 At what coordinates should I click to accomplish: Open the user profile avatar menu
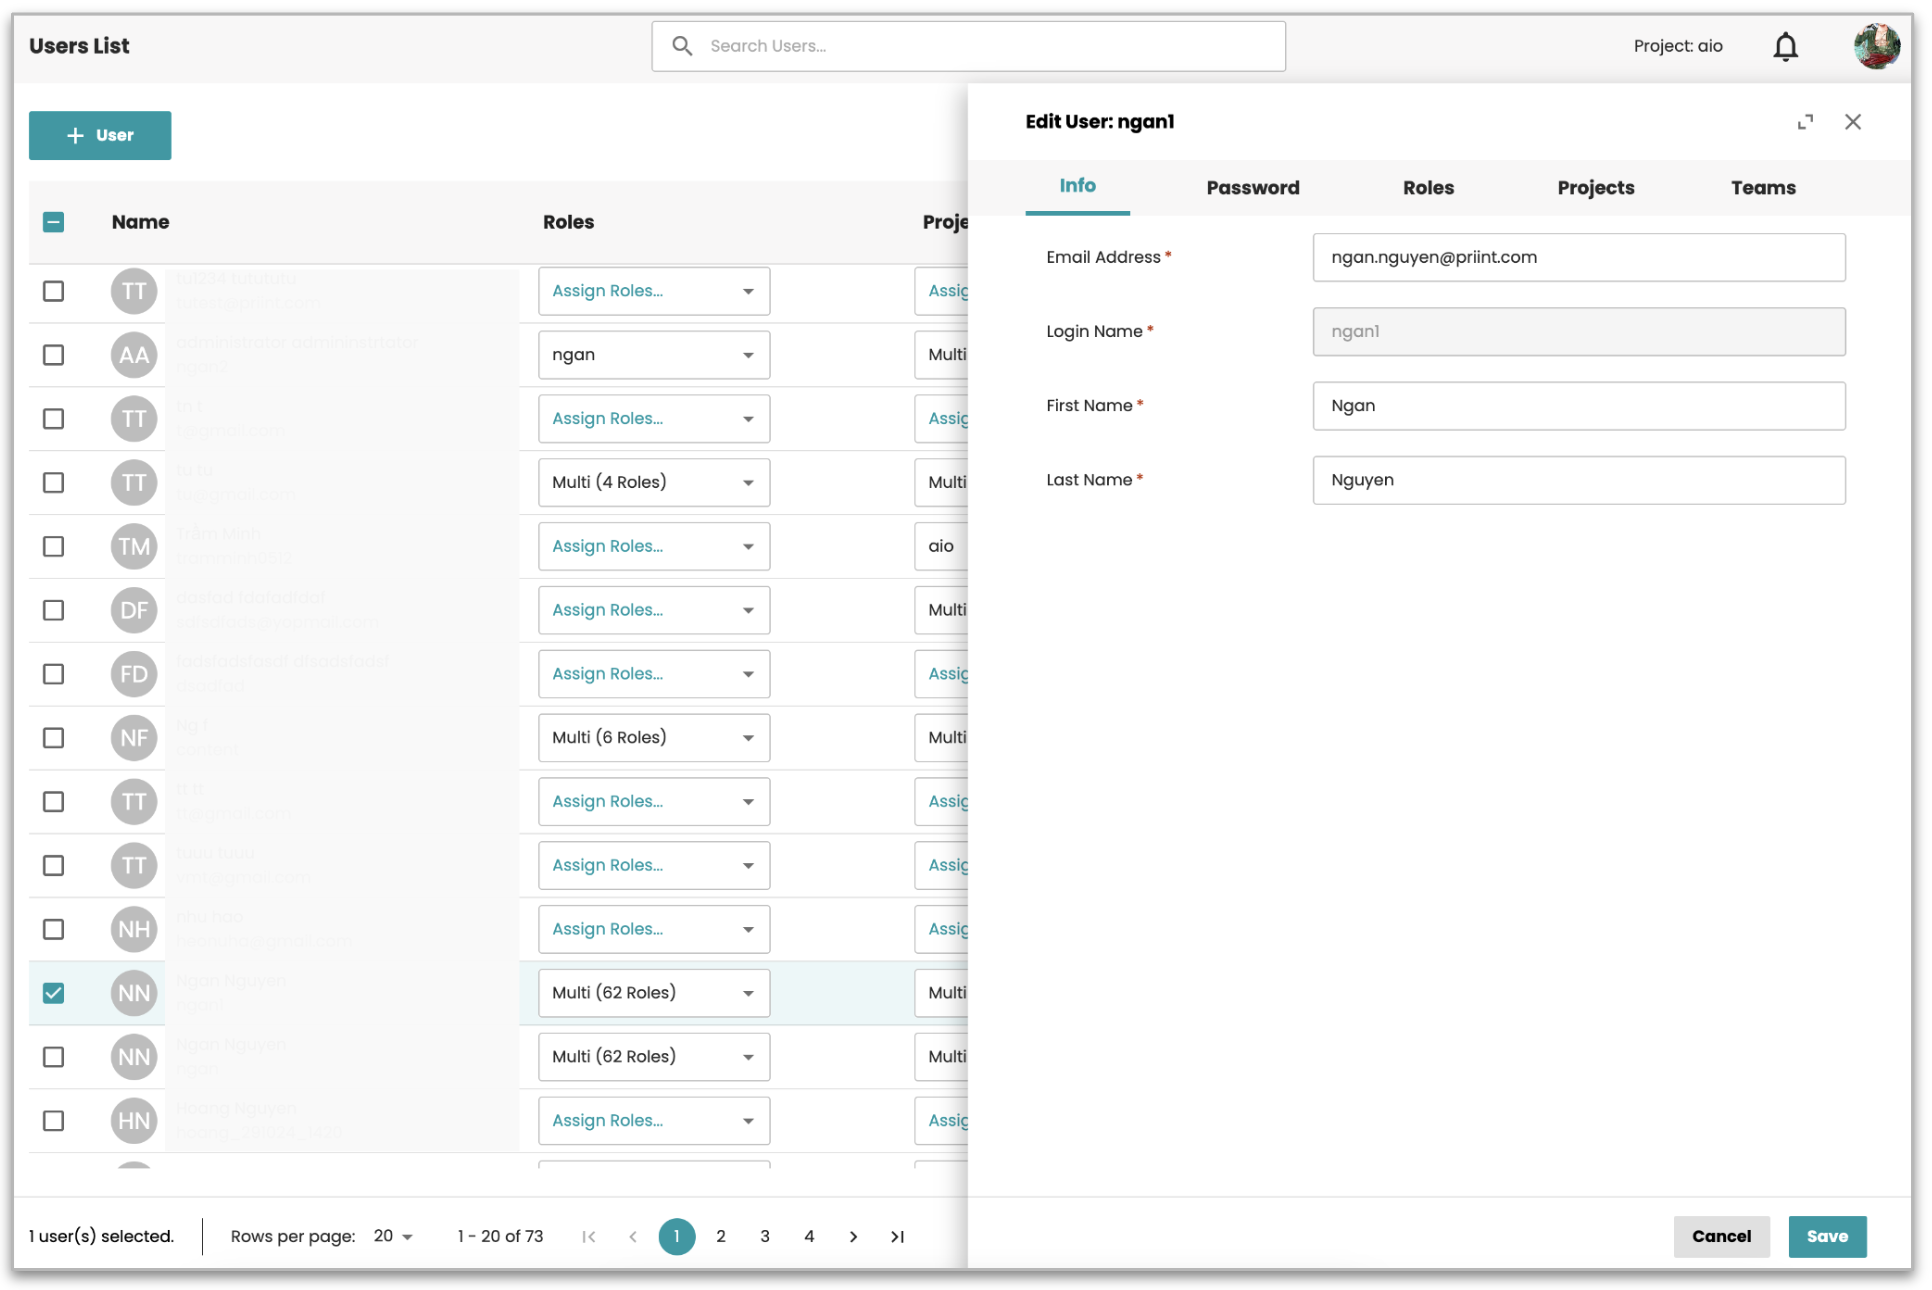pos(1876,46)
